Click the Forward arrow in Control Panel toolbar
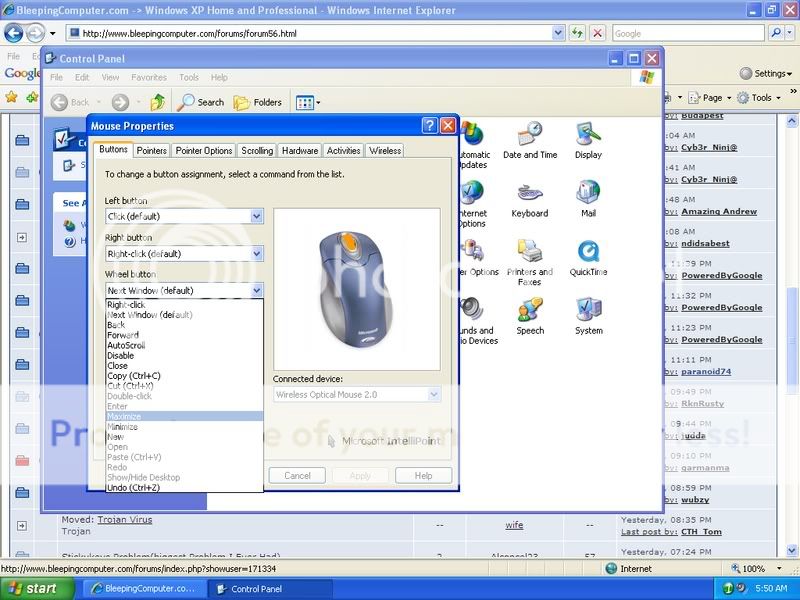This screenshot has height=600, width=800. point(120,103)
